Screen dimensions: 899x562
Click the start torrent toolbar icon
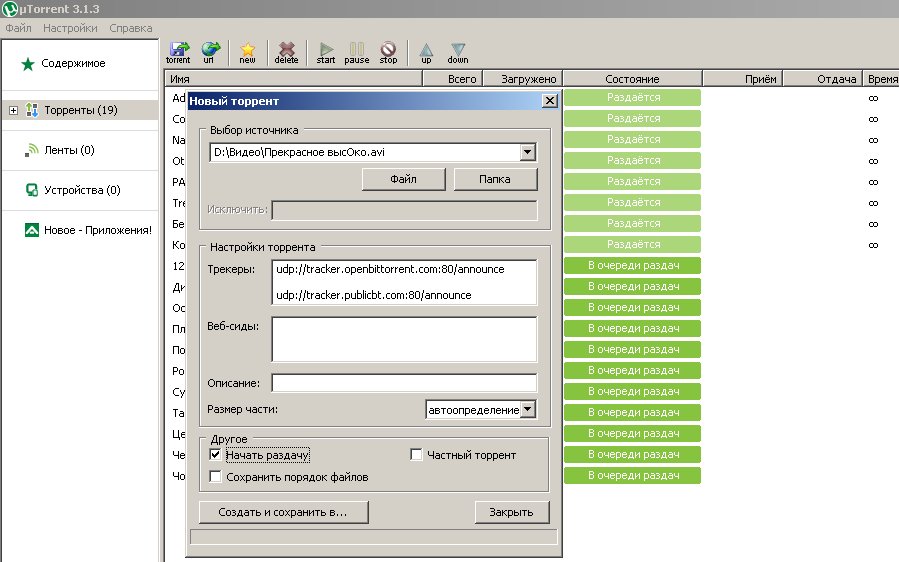(x=326, y=52)
